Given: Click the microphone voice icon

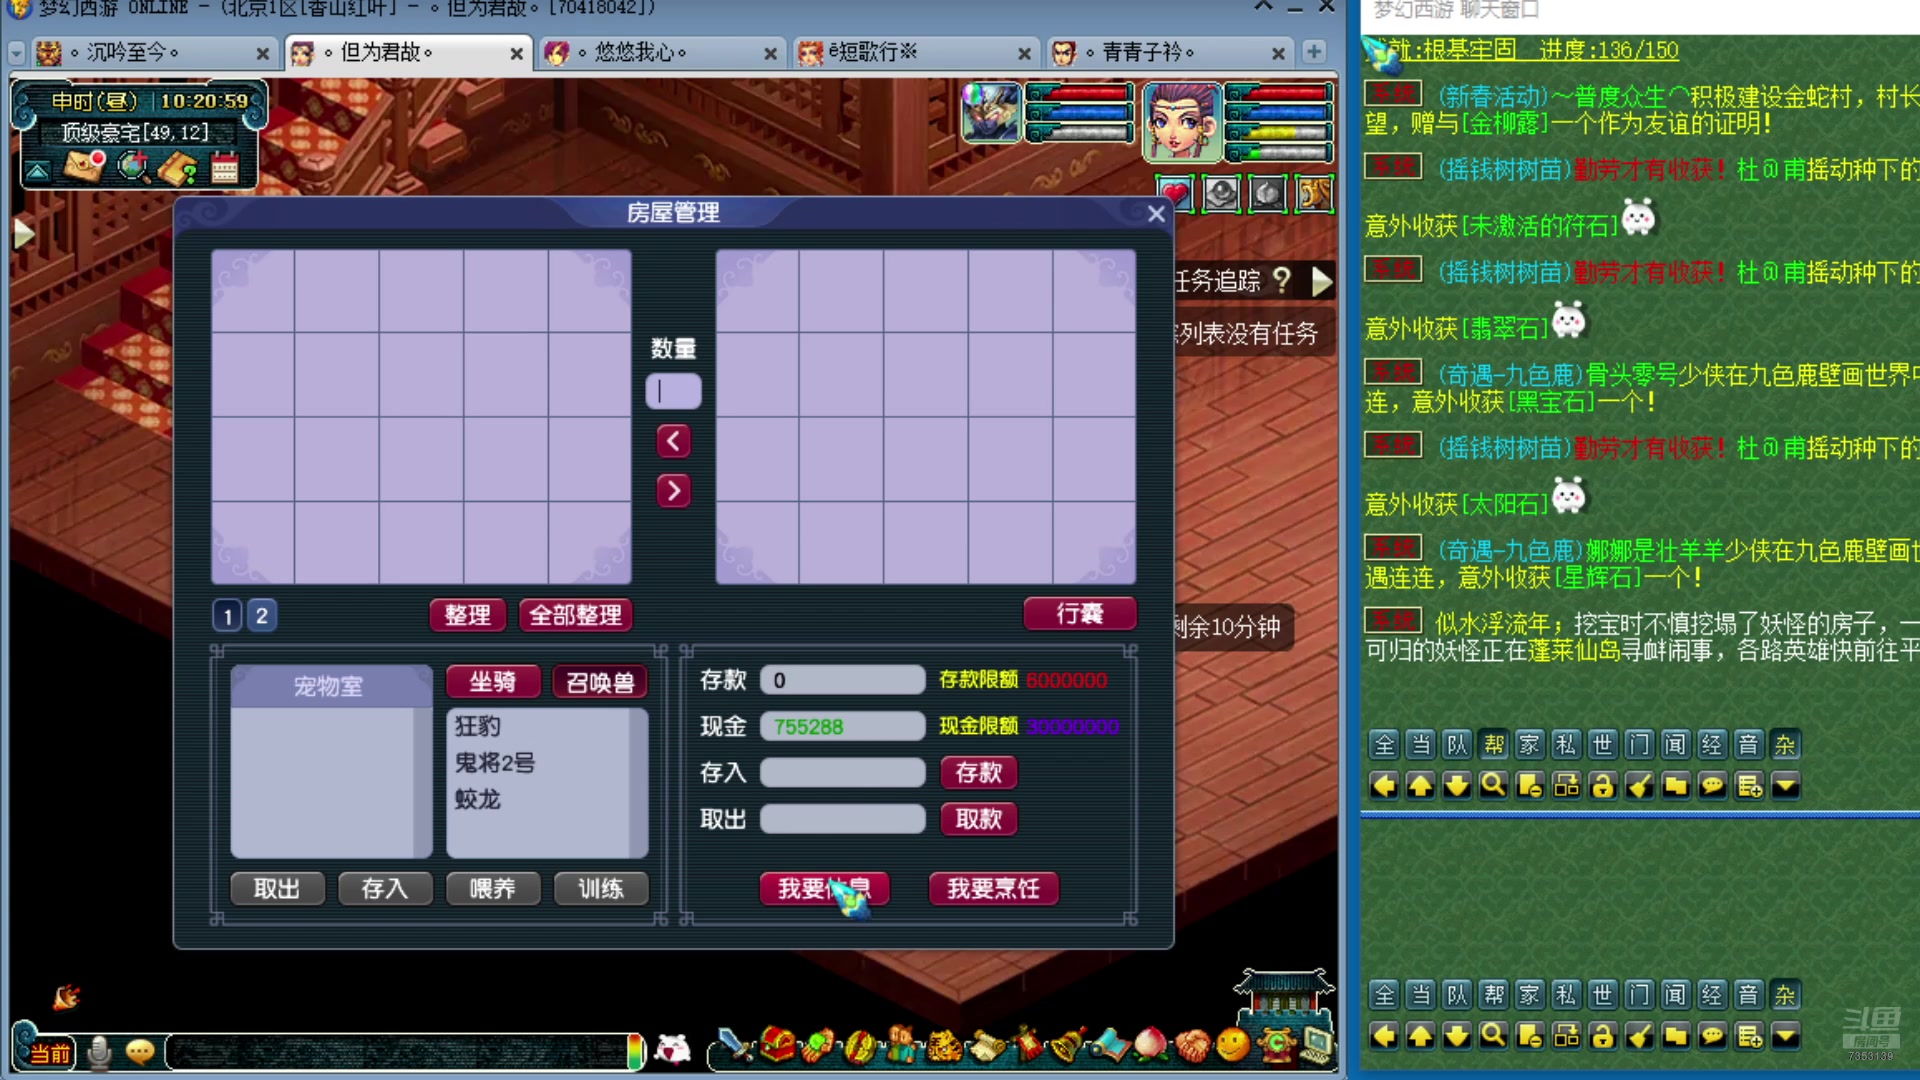Looking at the screenshot, I should coord(99,1052).
